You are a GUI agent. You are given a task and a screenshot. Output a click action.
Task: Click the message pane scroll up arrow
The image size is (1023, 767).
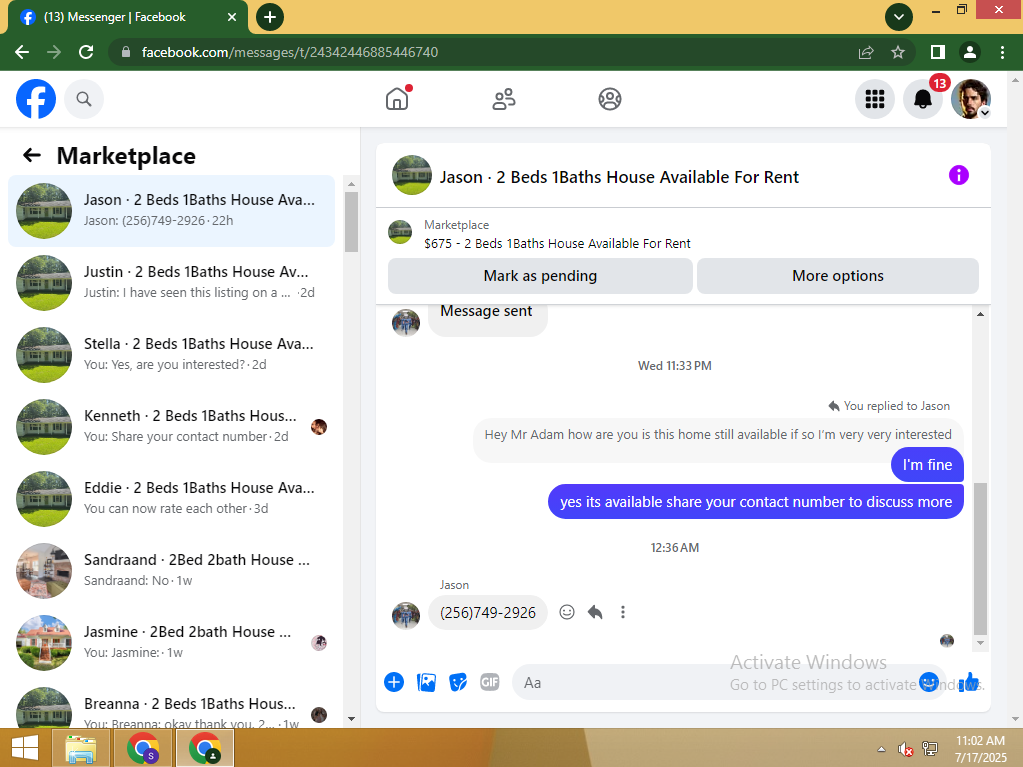coord(980,314)
